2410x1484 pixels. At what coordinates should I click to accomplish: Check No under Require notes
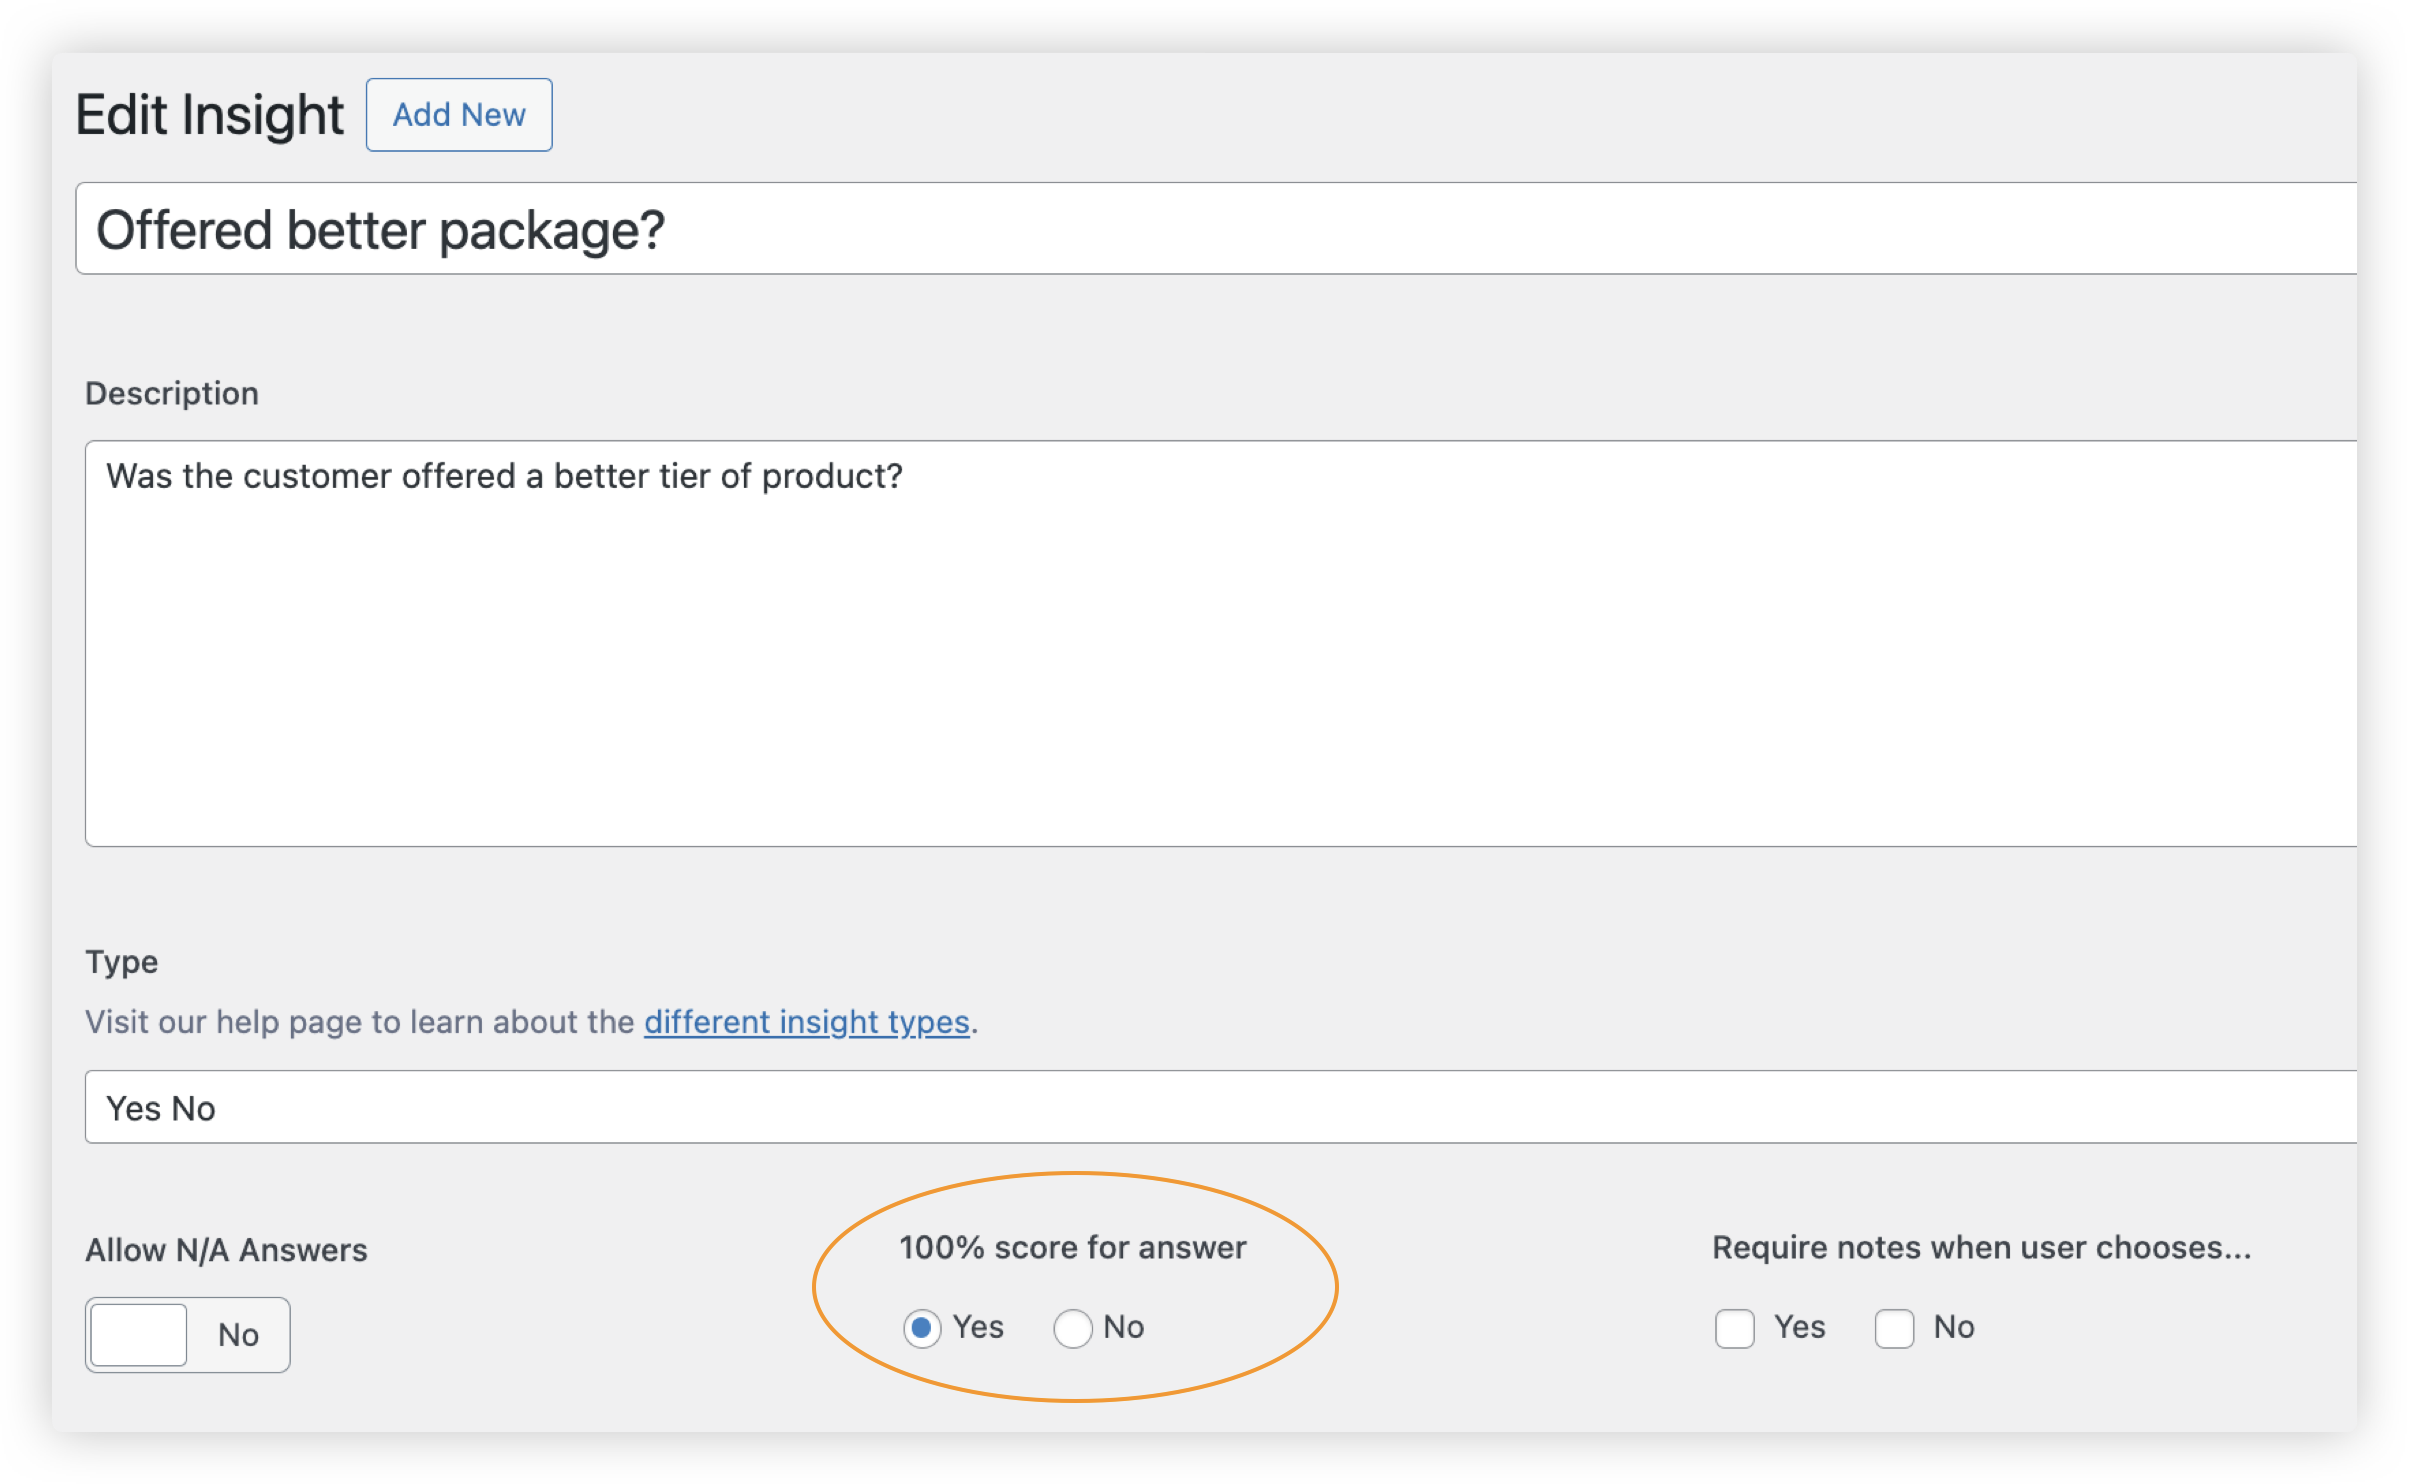[1894, 1329]
